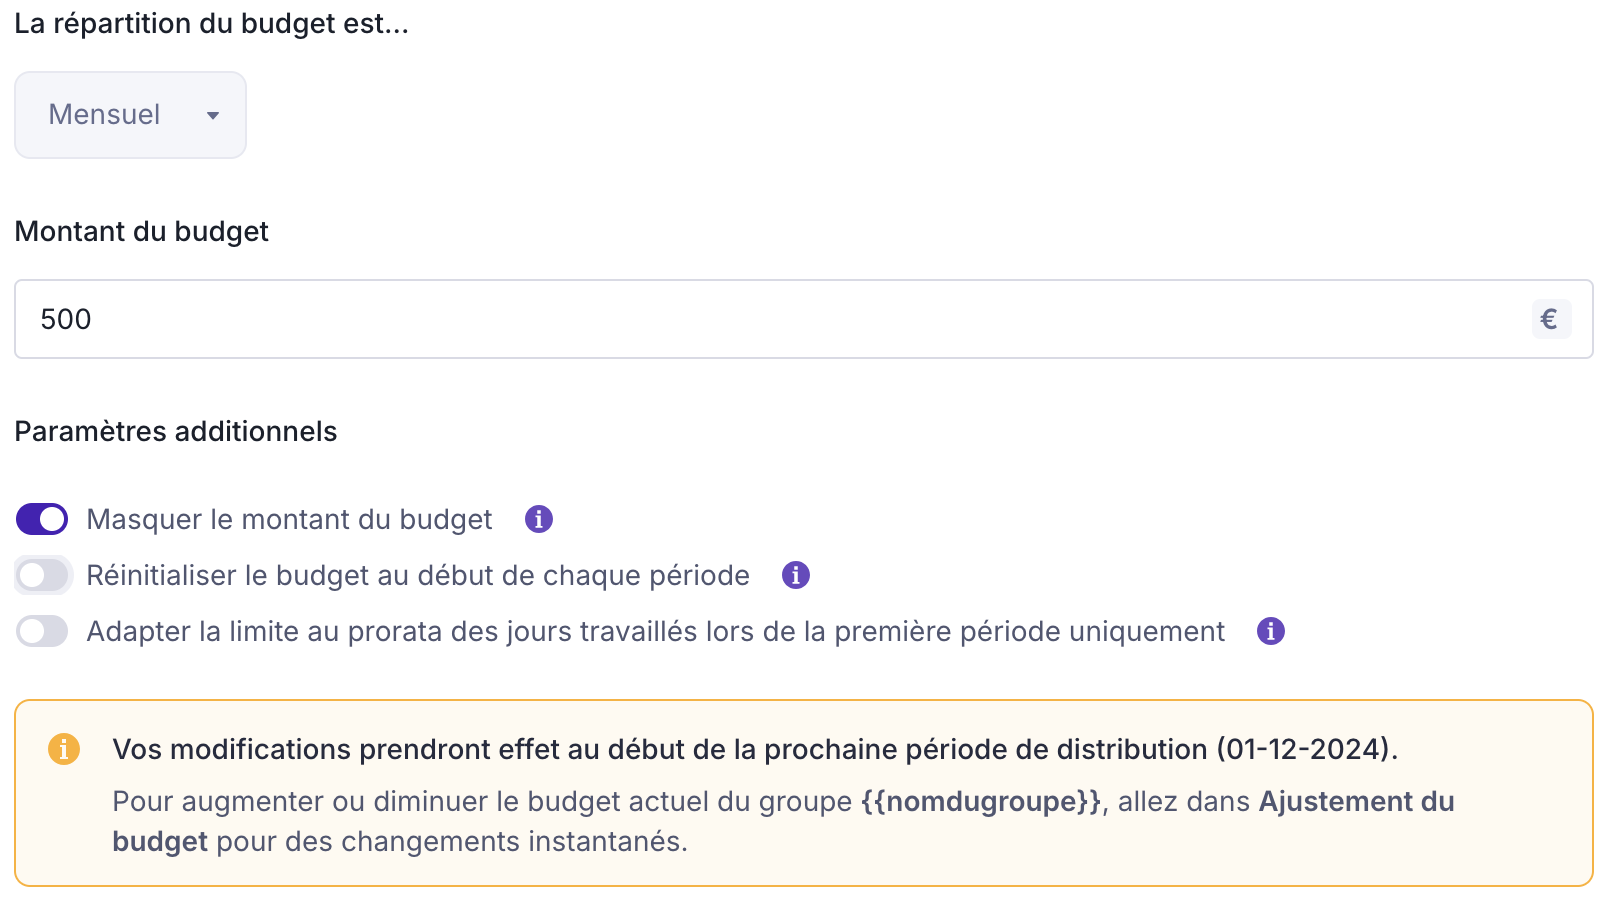Click info icon next to Réinitialiser le budget
The height and width of the screenshot is (900, 1612).
796,575
